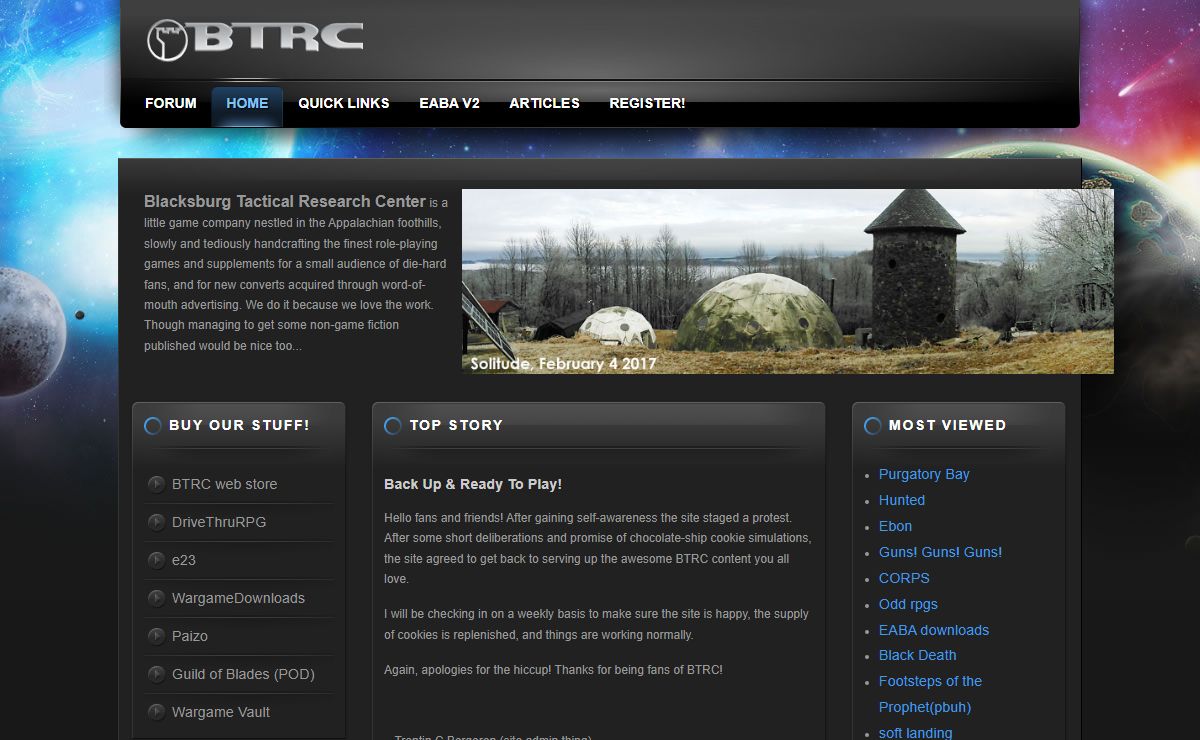The image size is (1200, 740).
Task: Click the Solitude banner photo
Action: 787,281
